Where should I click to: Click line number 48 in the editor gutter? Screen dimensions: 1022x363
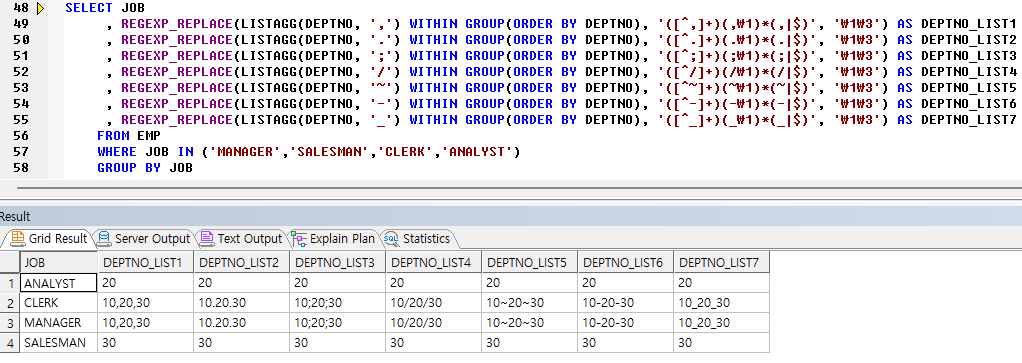22,8
